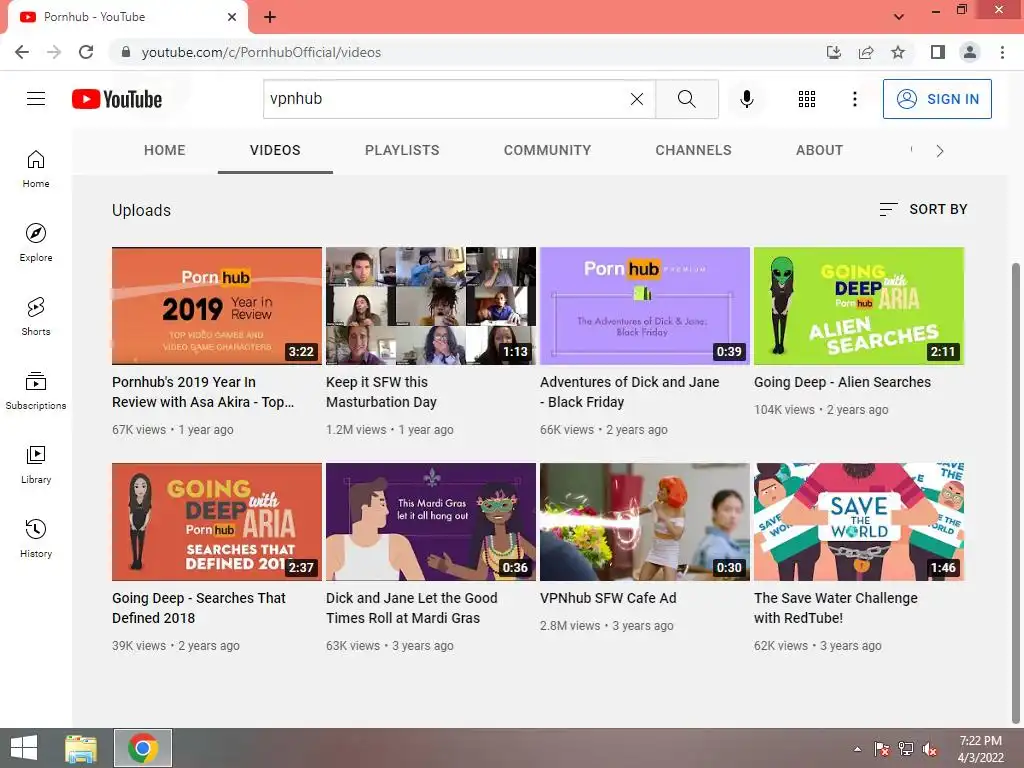Switch to the ABOUT tab
Viewport: 1024px width, 768px height.
click(x=820, y=150)
